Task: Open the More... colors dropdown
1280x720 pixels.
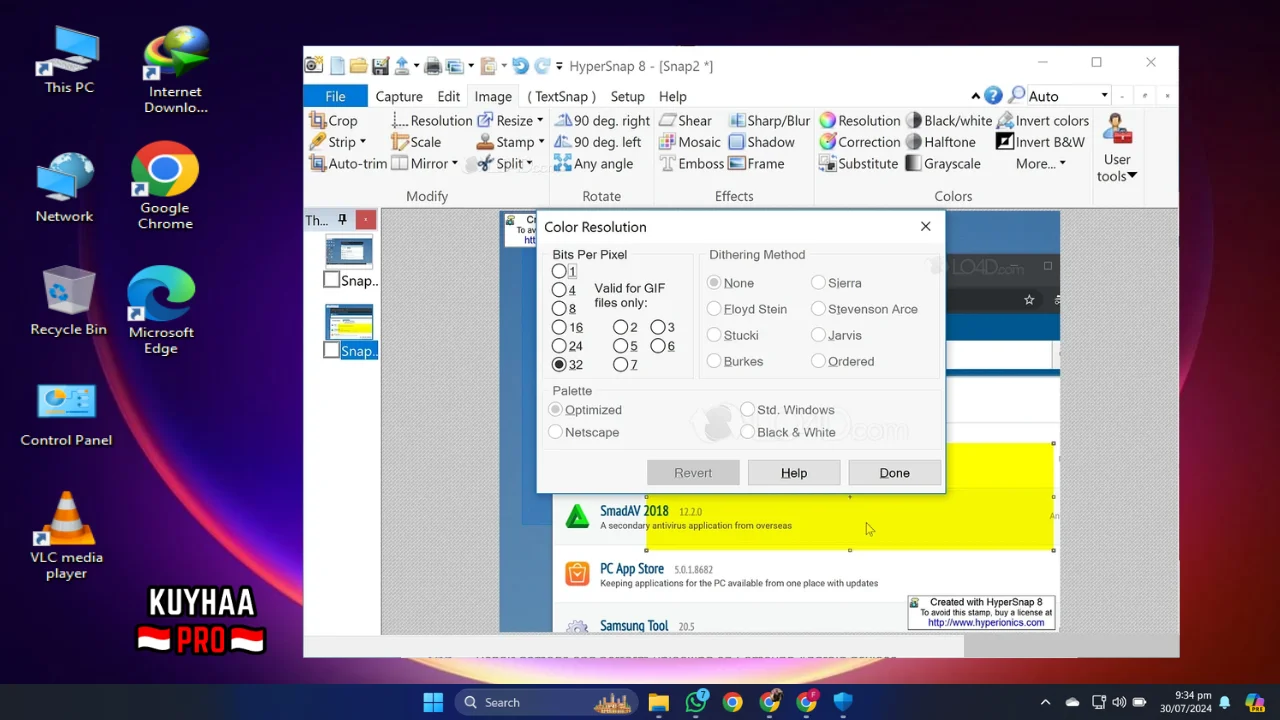Action: (x=1041, y=164)
